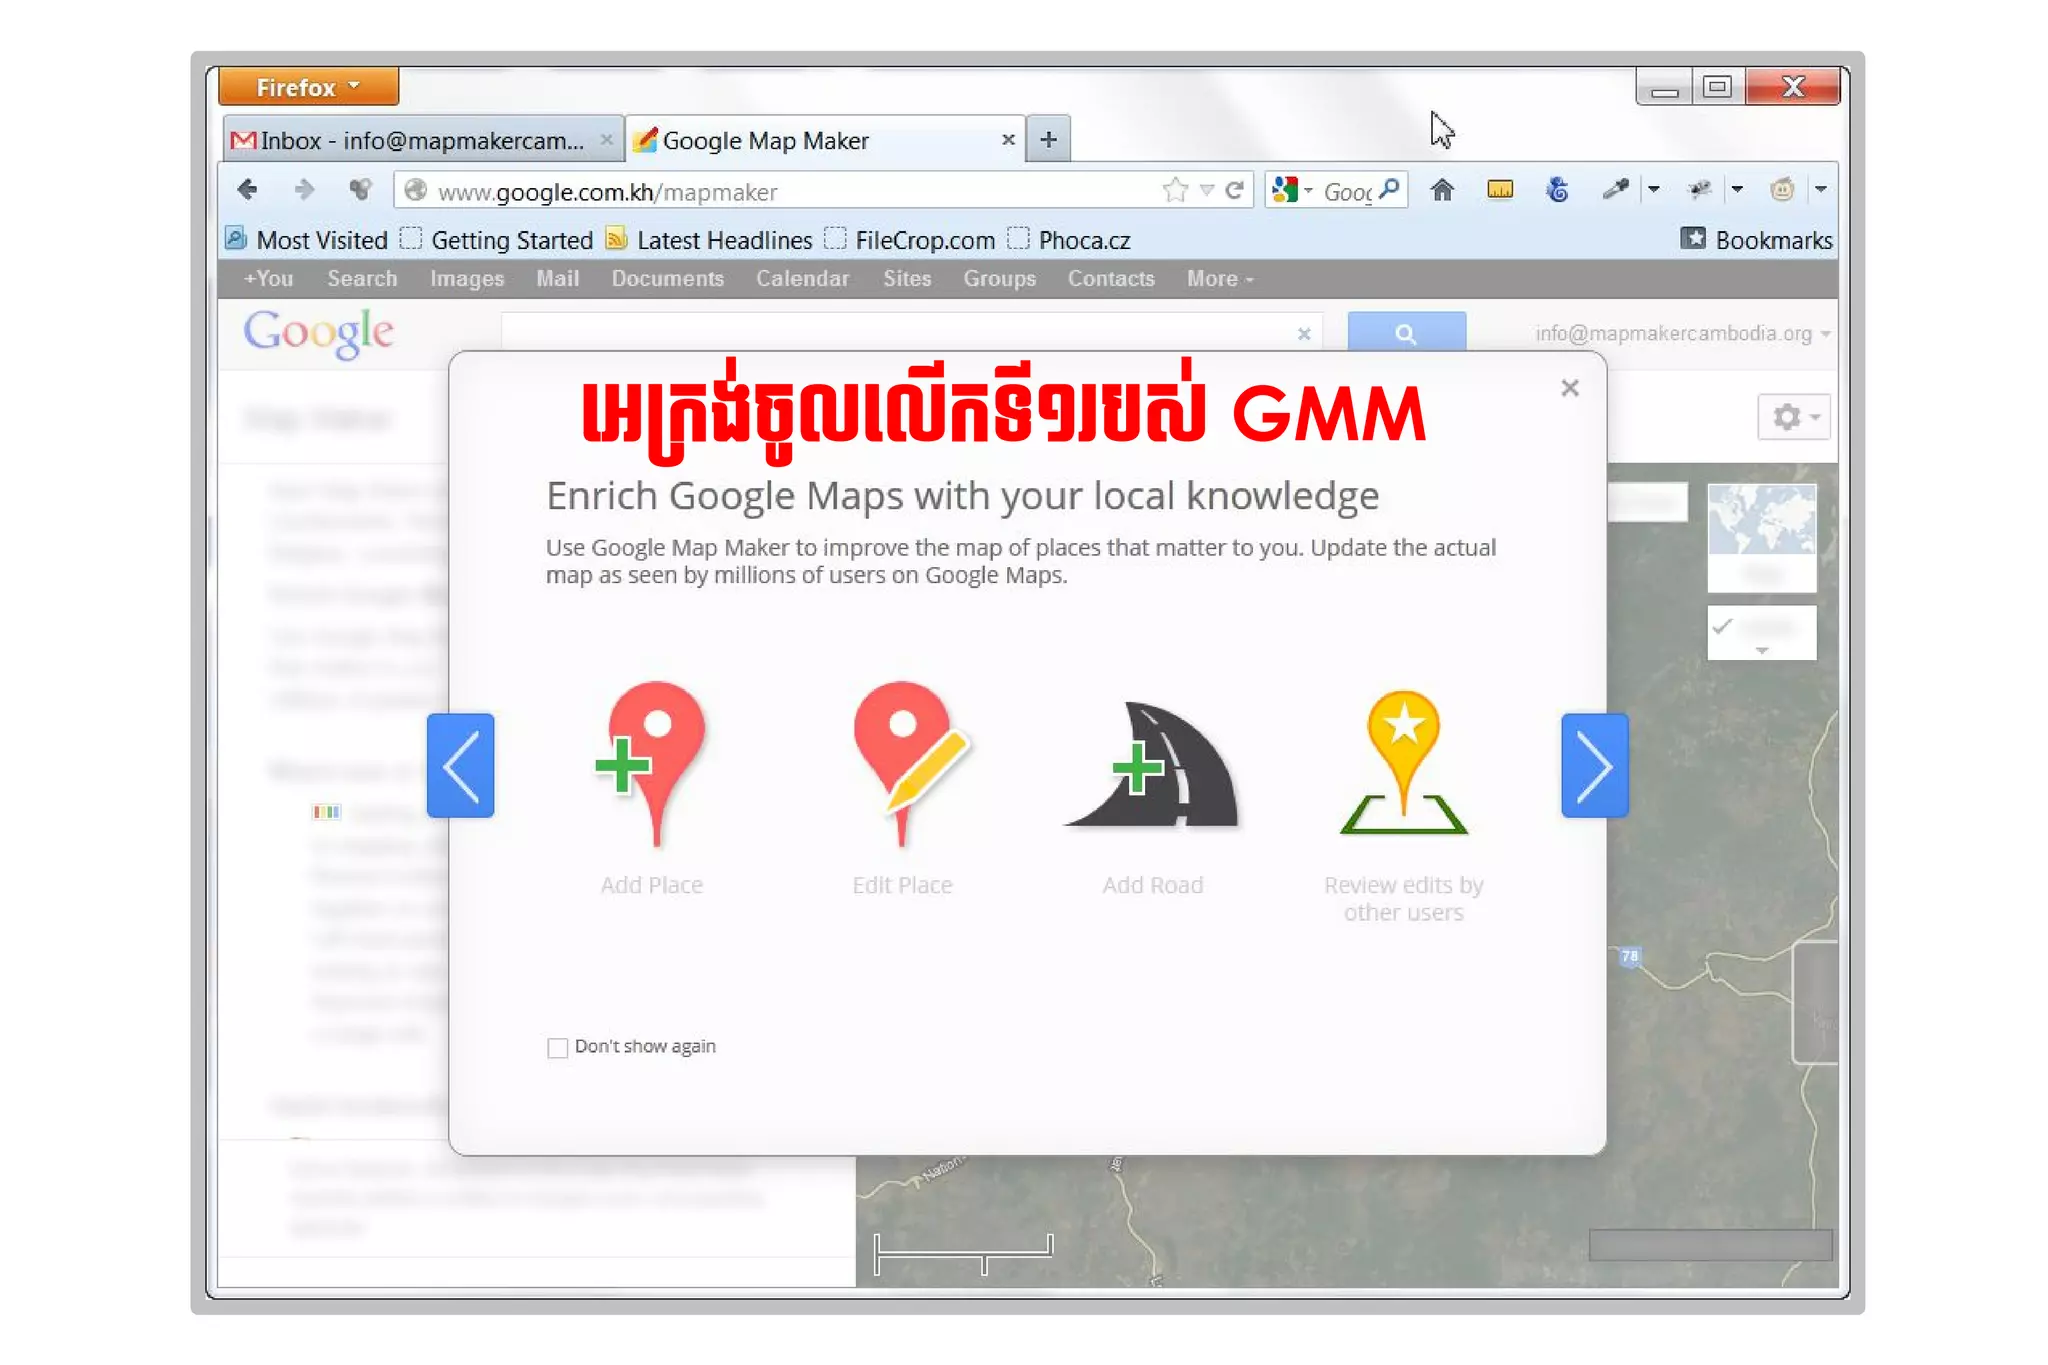Click Calendar in Google bar
Image resolution: width=2048 pixels, height=1365 pixels.
coord(802,279)
